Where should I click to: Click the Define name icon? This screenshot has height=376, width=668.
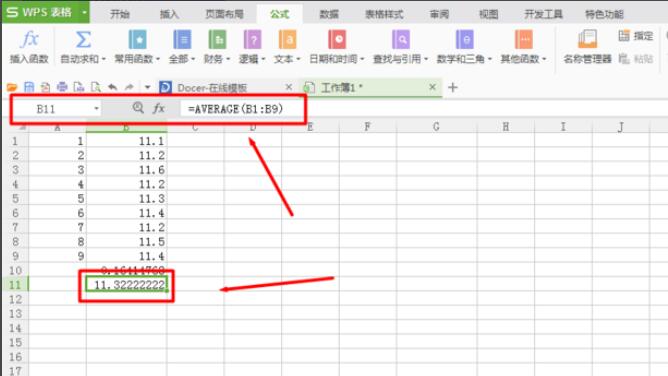(x=624, y=36)
